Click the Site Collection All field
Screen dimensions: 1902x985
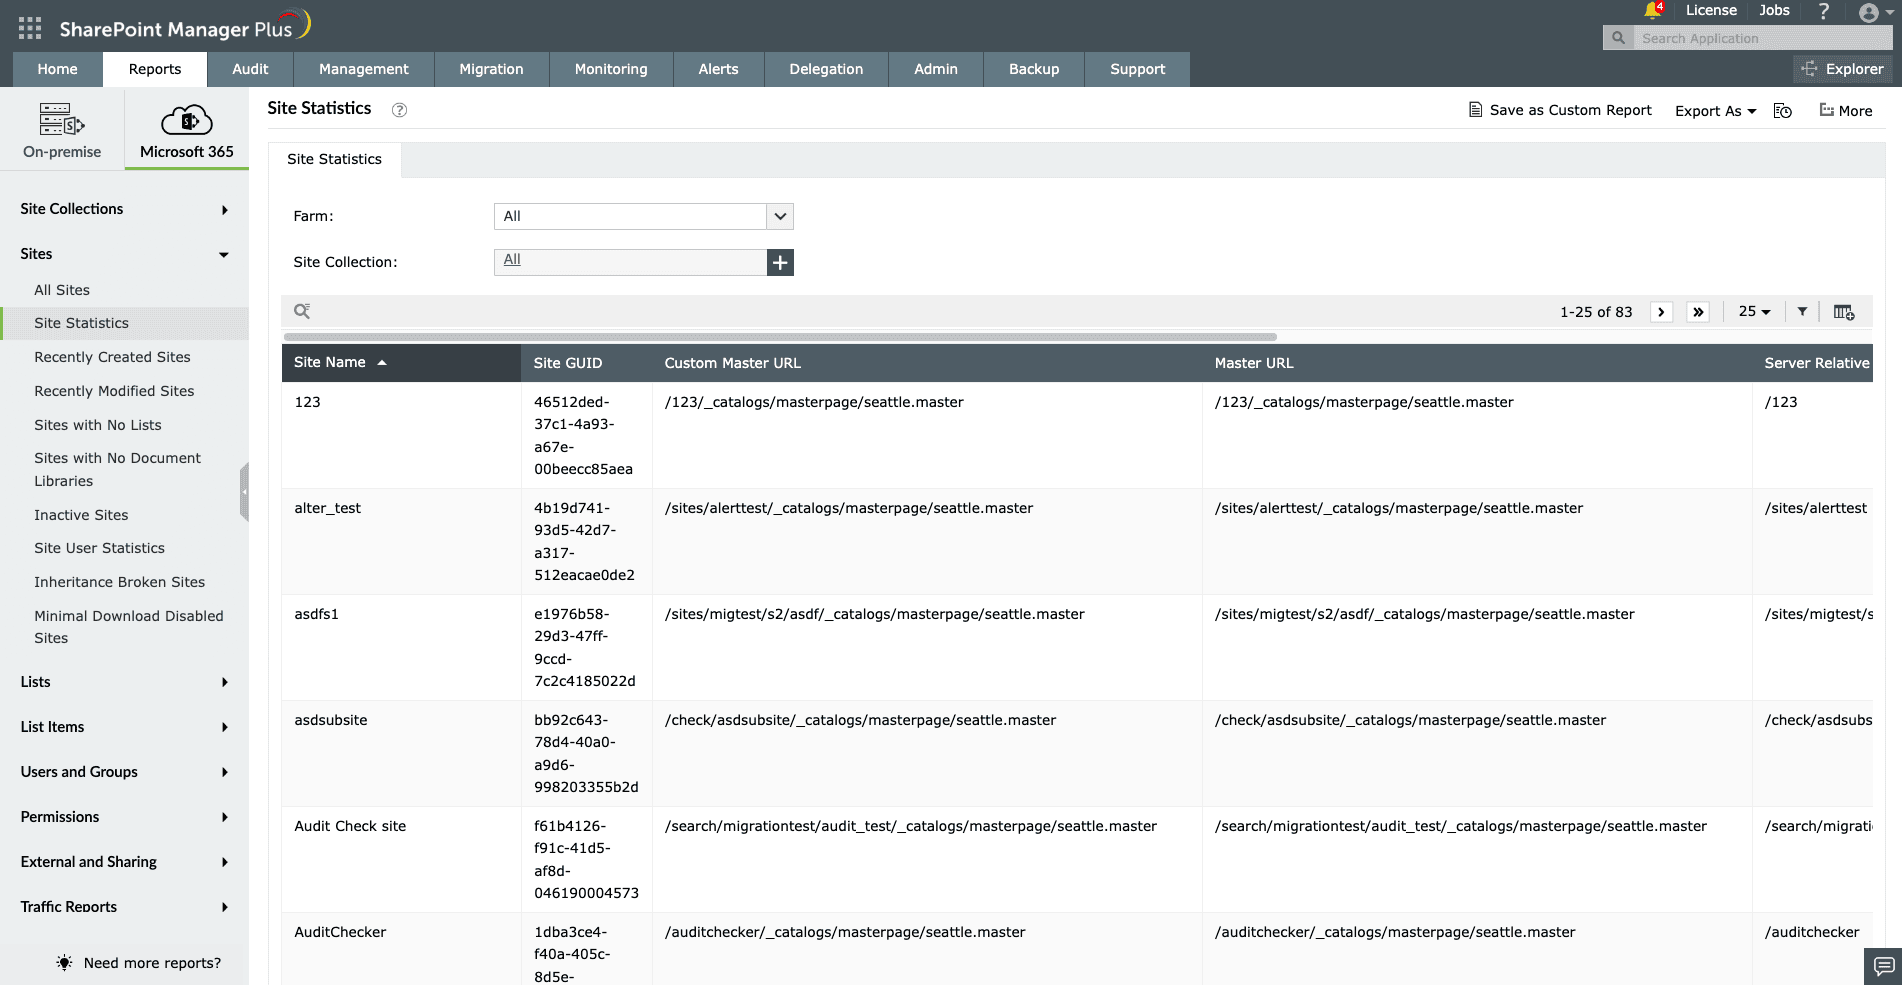pos(631,262)
